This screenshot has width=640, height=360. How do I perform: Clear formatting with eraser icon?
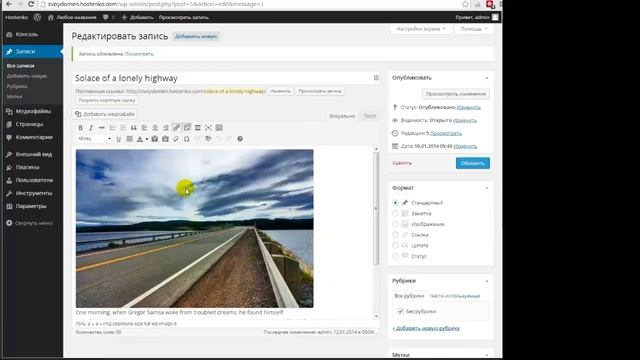coord(176,139)
